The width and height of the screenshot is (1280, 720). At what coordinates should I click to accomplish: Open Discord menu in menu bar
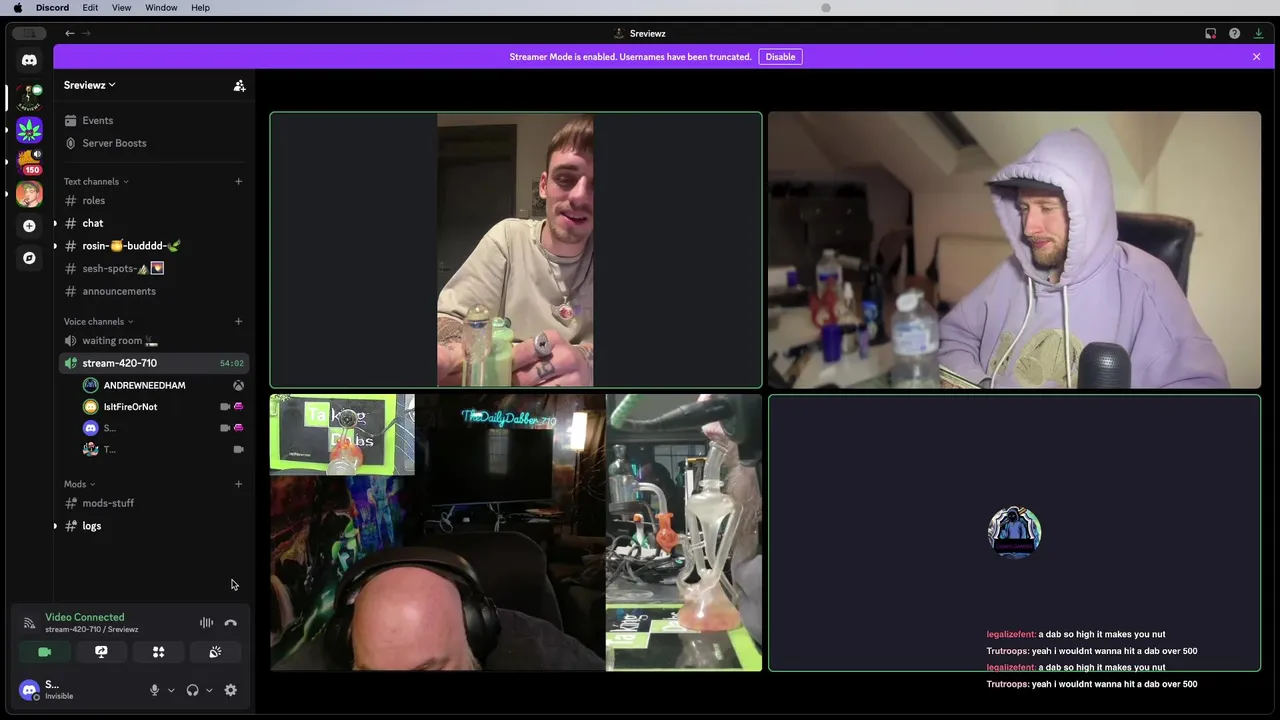52,8
